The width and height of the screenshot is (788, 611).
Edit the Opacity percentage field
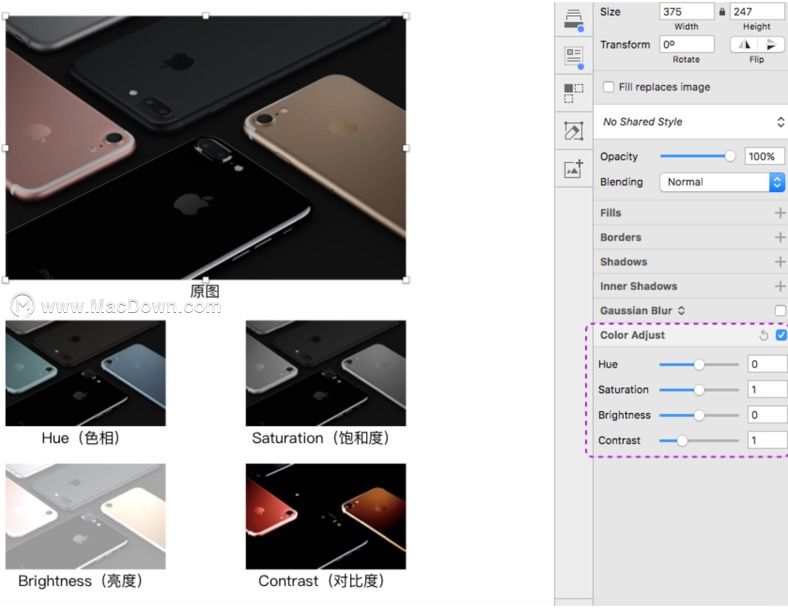pyautogui.click(x=764, y=156)
